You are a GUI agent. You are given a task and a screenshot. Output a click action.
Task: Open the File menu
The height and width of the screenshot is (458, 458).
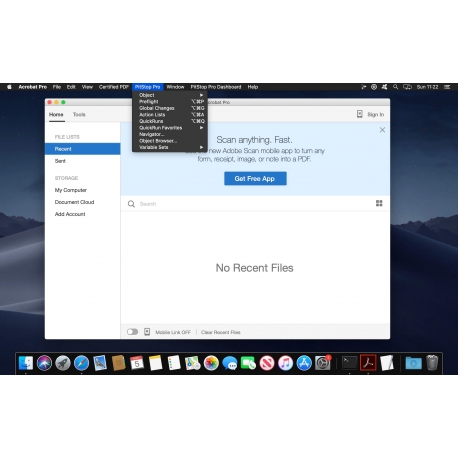click(57, 87)
